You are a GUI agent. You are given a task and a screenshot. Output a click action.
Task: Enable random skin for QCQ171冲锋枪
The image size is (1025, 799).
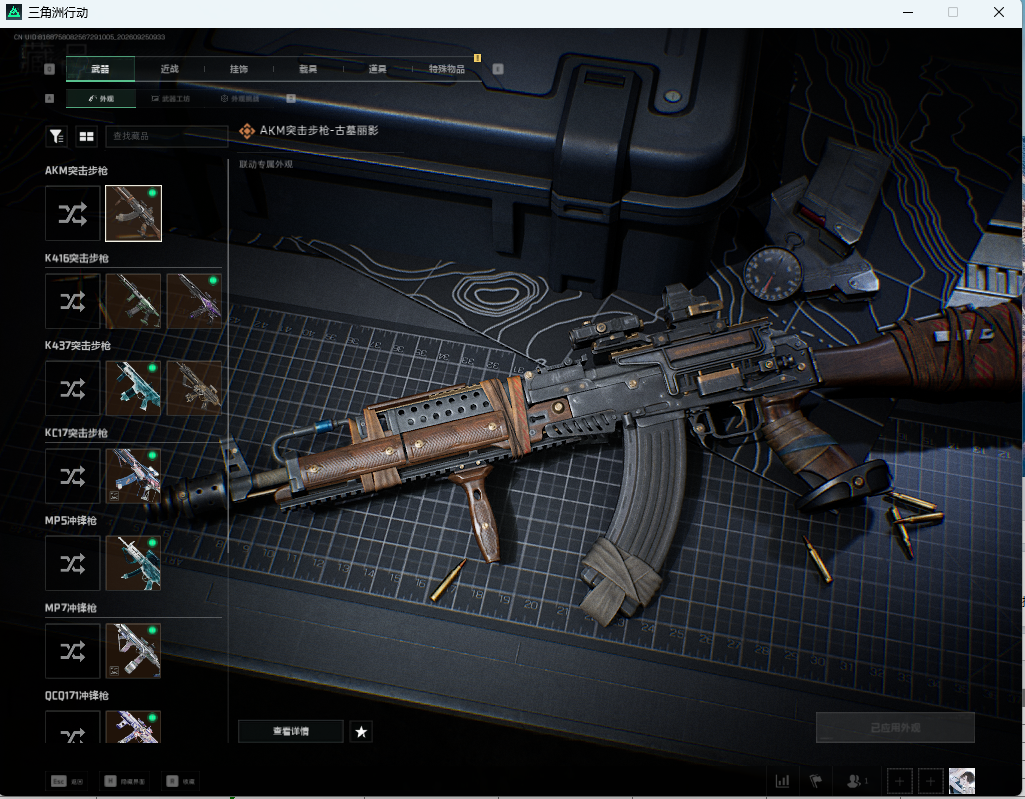pyautogui.click(x=73, y=727)
